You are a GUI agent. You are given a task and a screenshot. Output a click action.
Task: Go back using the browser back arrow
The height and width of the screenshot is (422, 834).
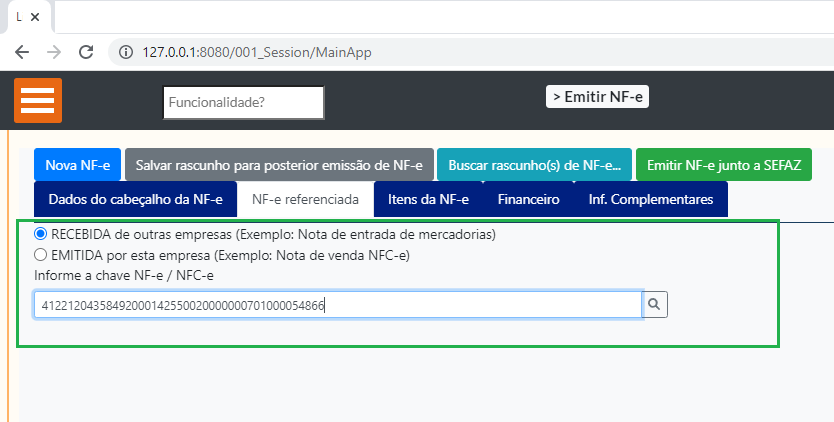coord(22,52)
